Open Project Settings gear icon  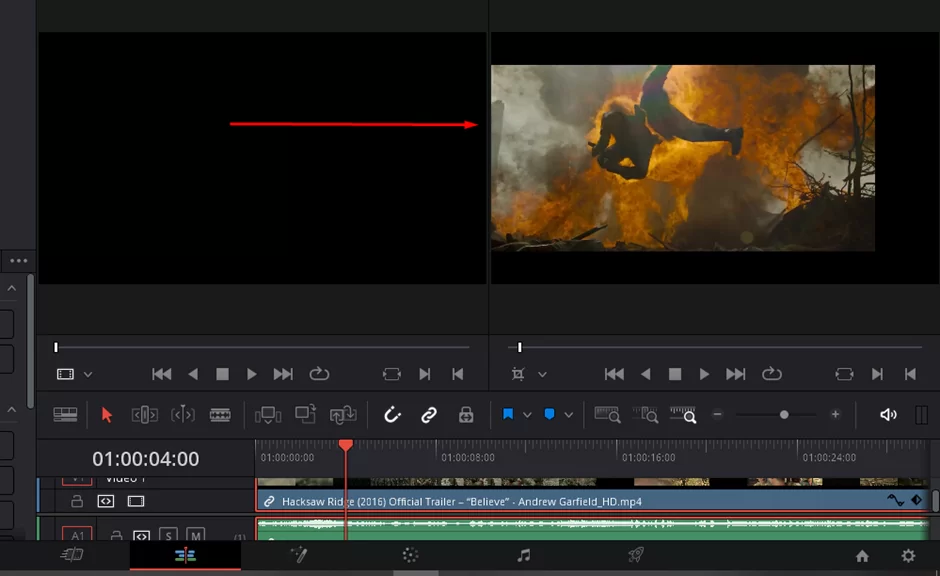click(x=909, y=556)
